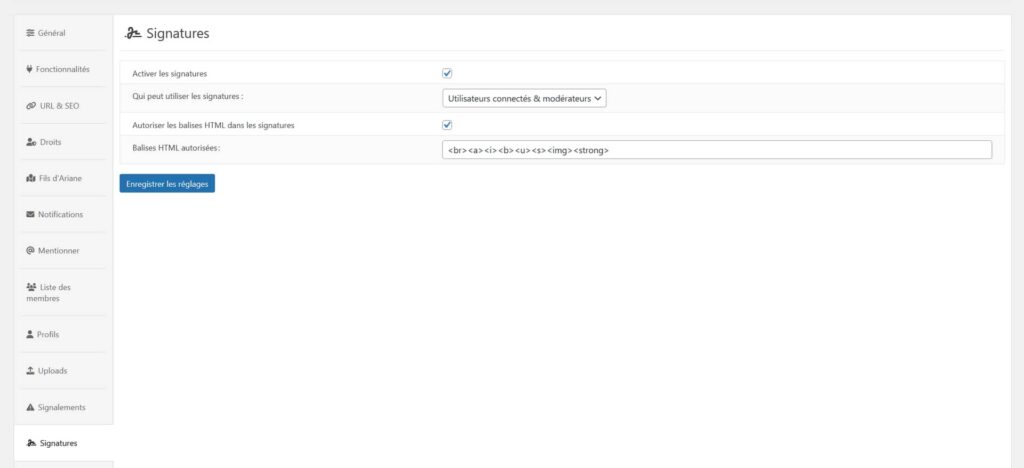Click the Fils d'Ariane map icon
Screen dimensions: 1024x468
31,178
